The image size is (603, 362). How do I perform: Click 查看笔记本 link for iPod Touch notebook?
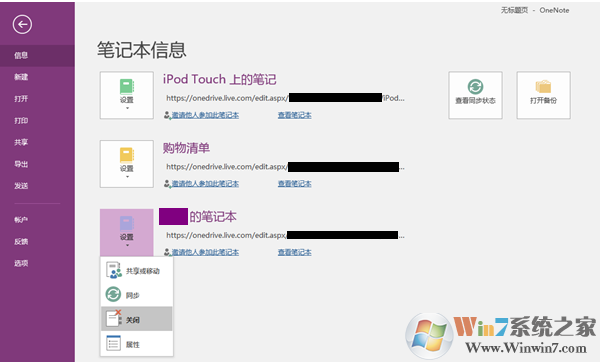[x=295, y=115]
